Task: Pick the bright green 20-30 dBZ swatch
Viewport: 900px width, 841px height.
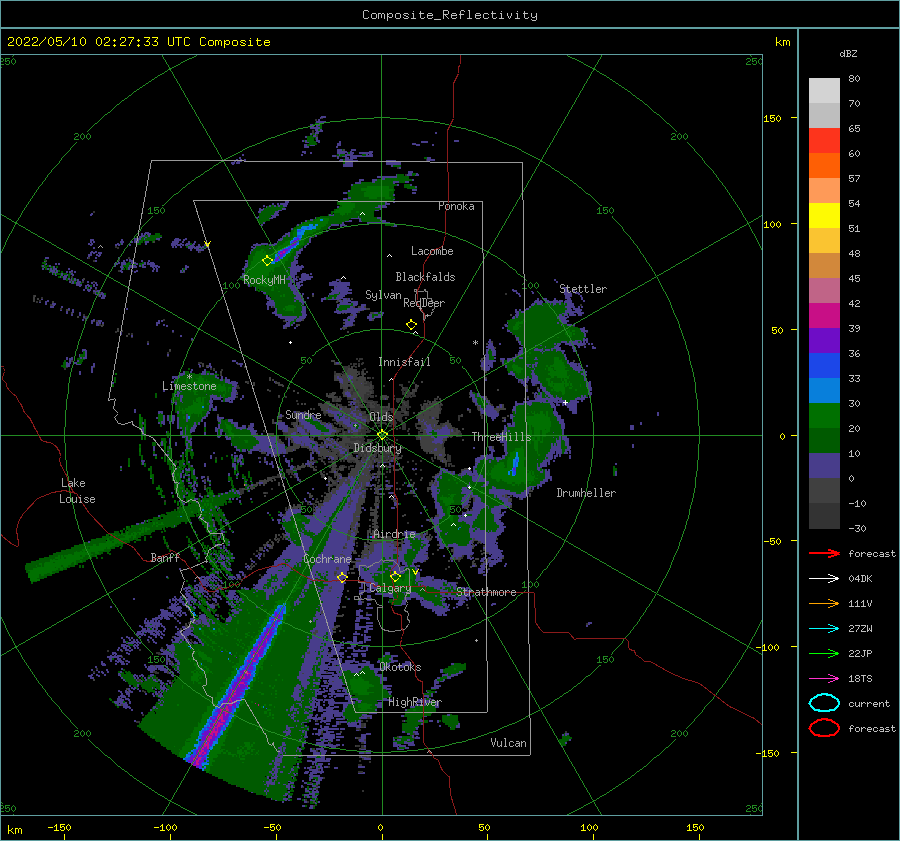Action: coord(824,416)
